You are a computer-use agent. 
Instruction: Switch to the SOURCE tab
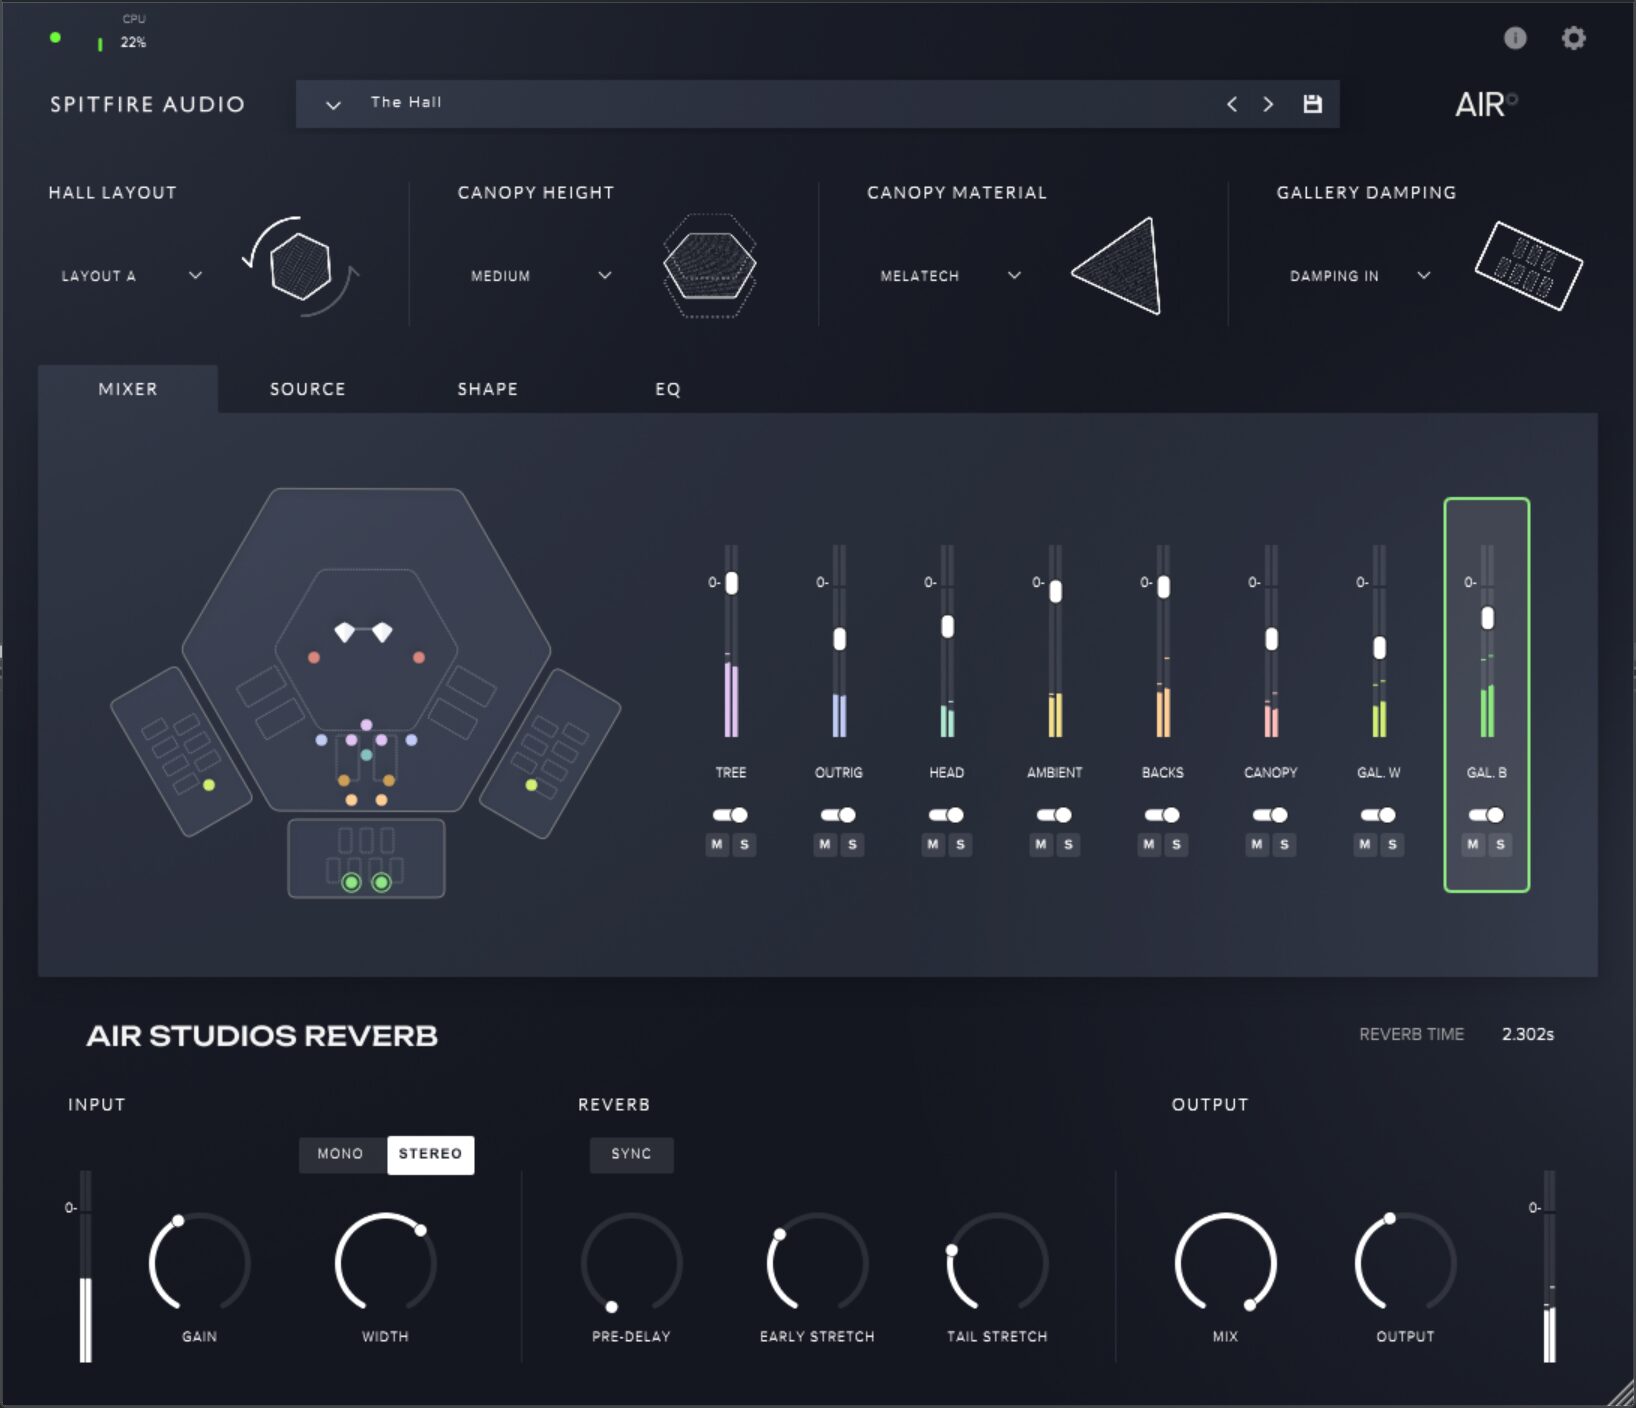[307, 389]
